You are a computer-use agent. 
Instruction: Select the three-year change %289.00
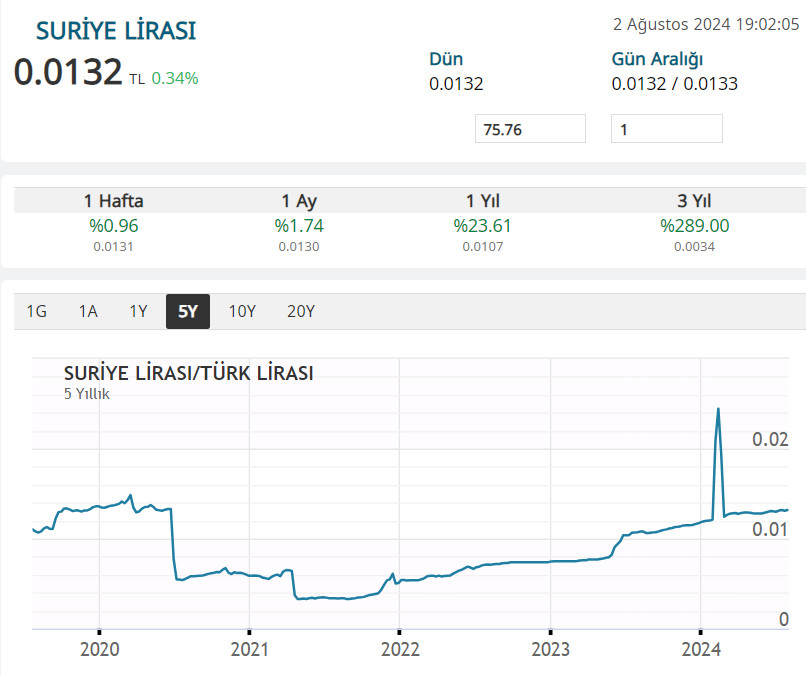click(694, 226)
